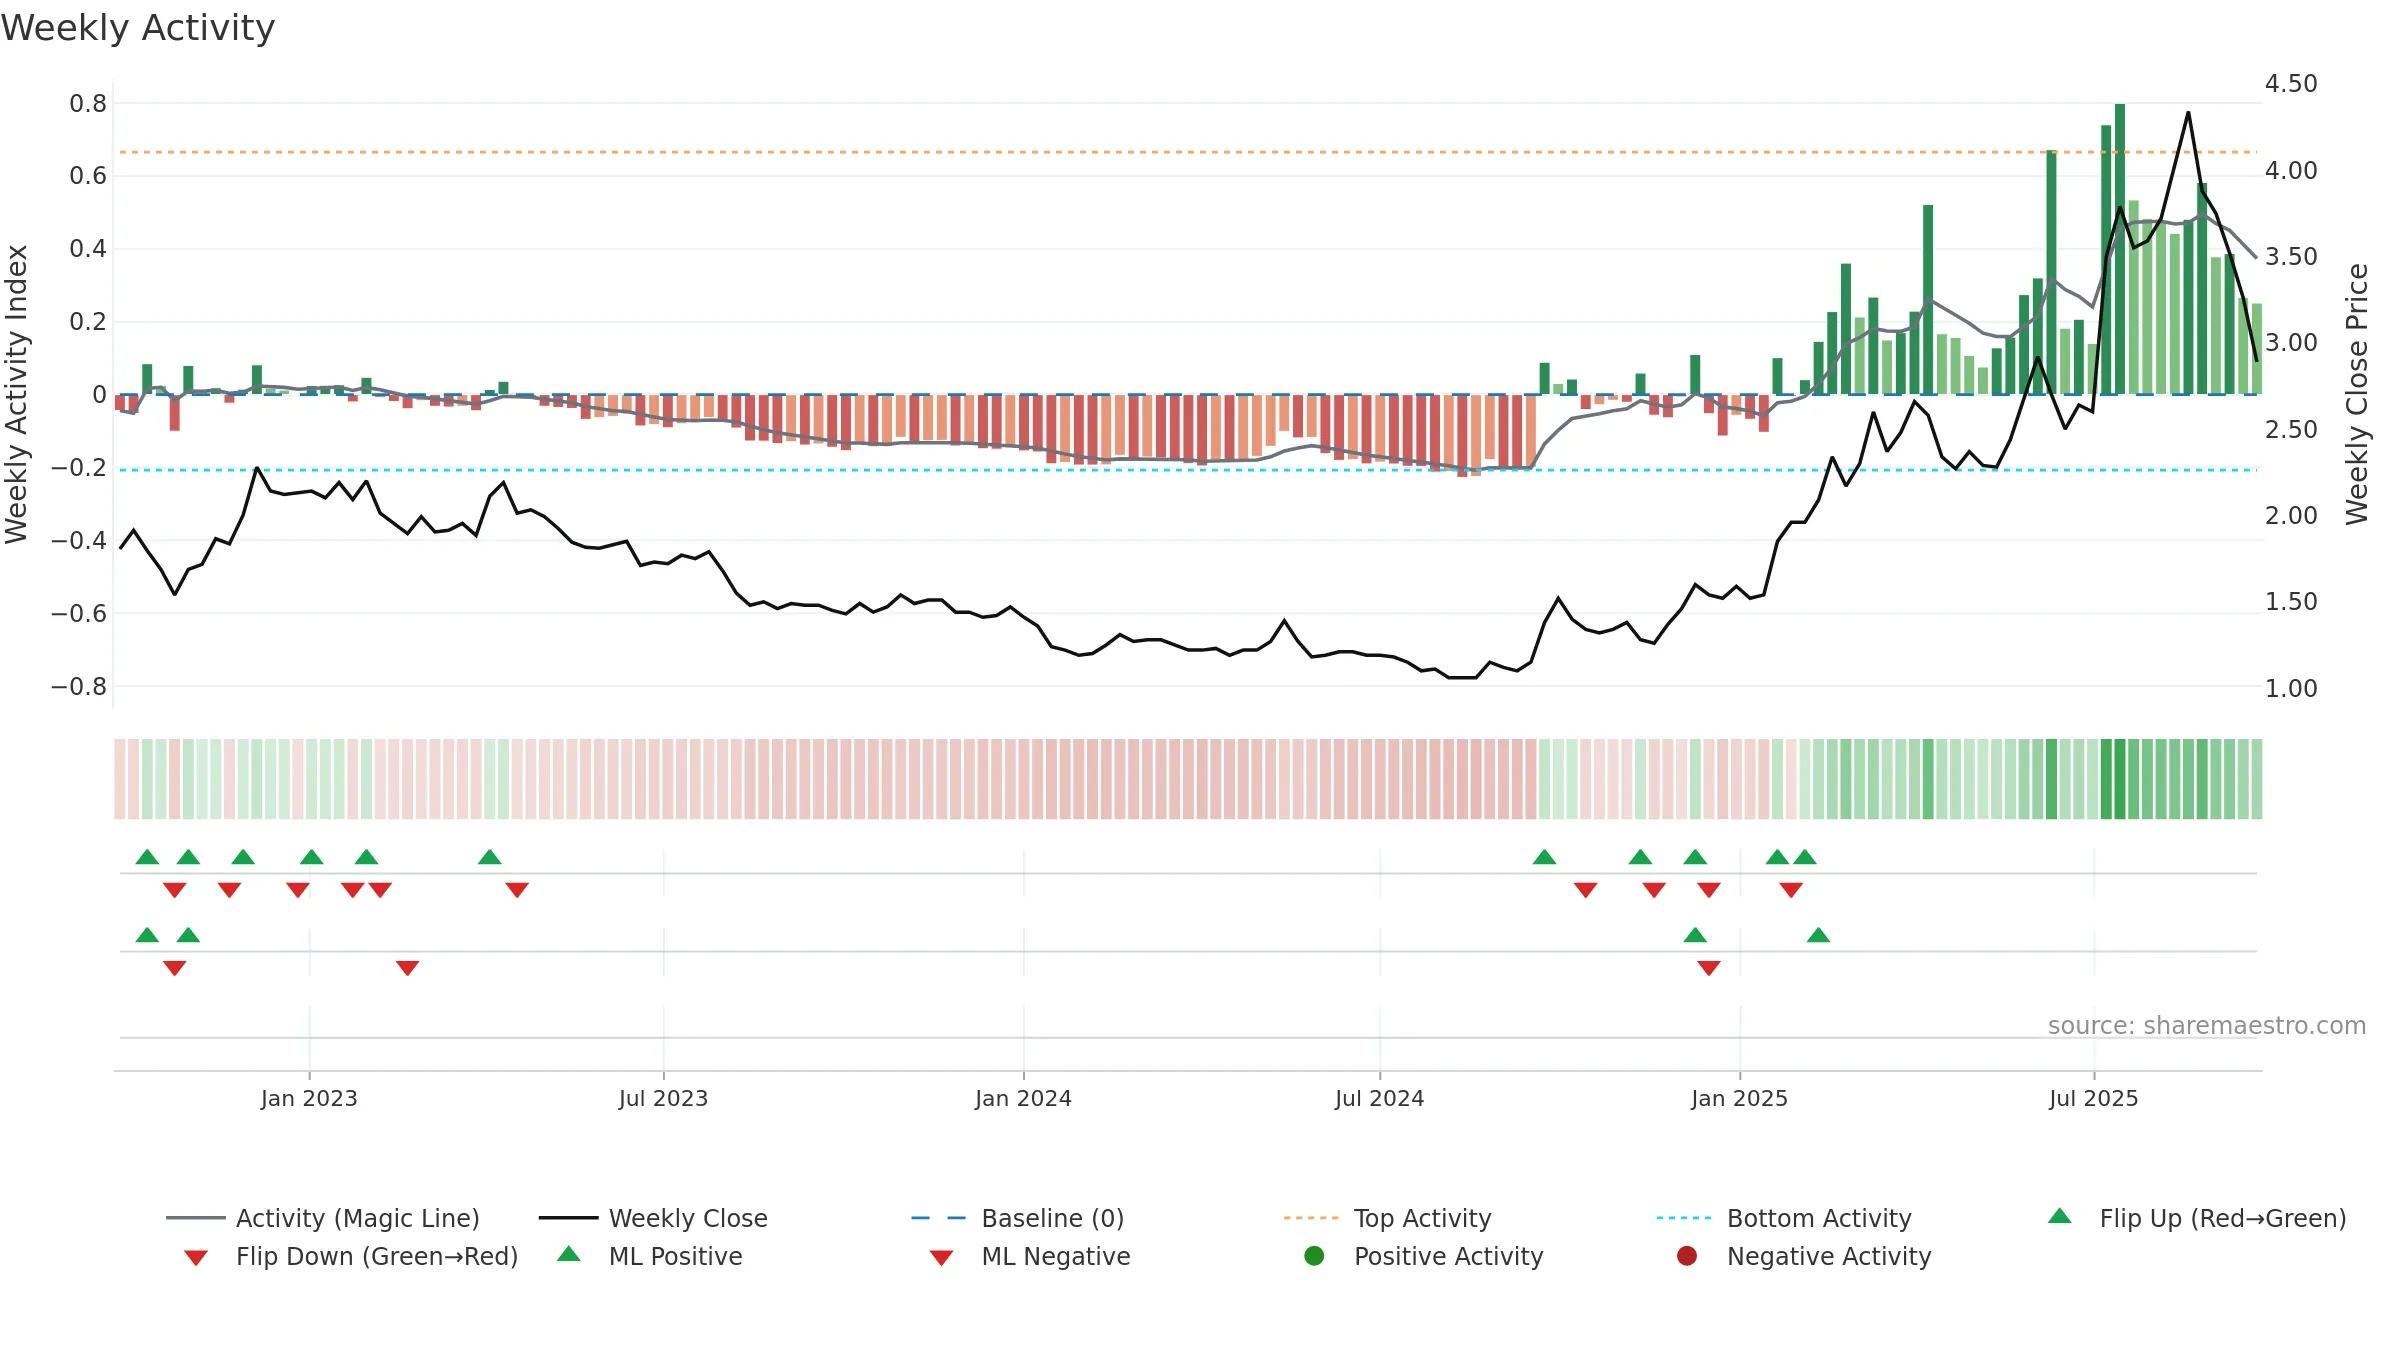Click the Weekly Activity chart title
The image size is (2400, 1350).
point(138,28)
